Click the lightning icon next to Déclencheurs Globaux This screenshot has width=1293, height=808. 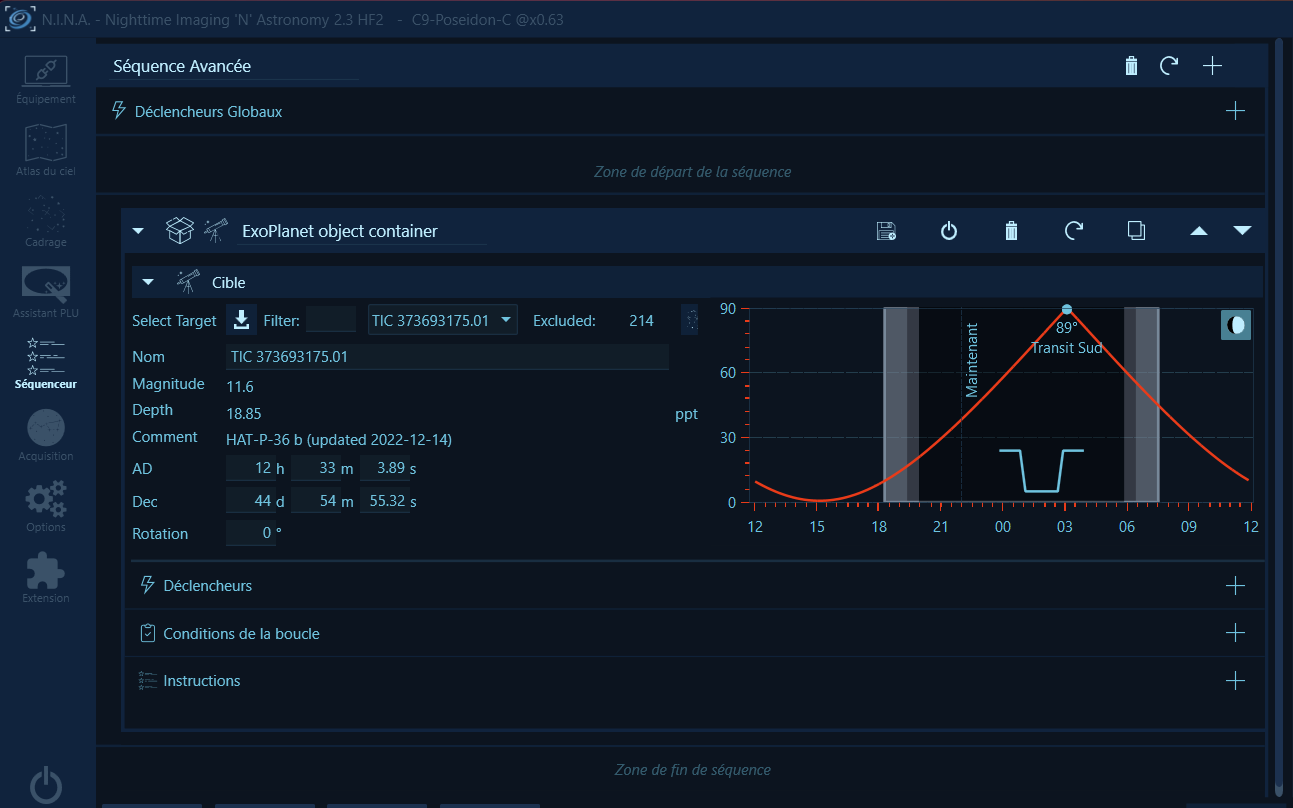click(119, 111)
